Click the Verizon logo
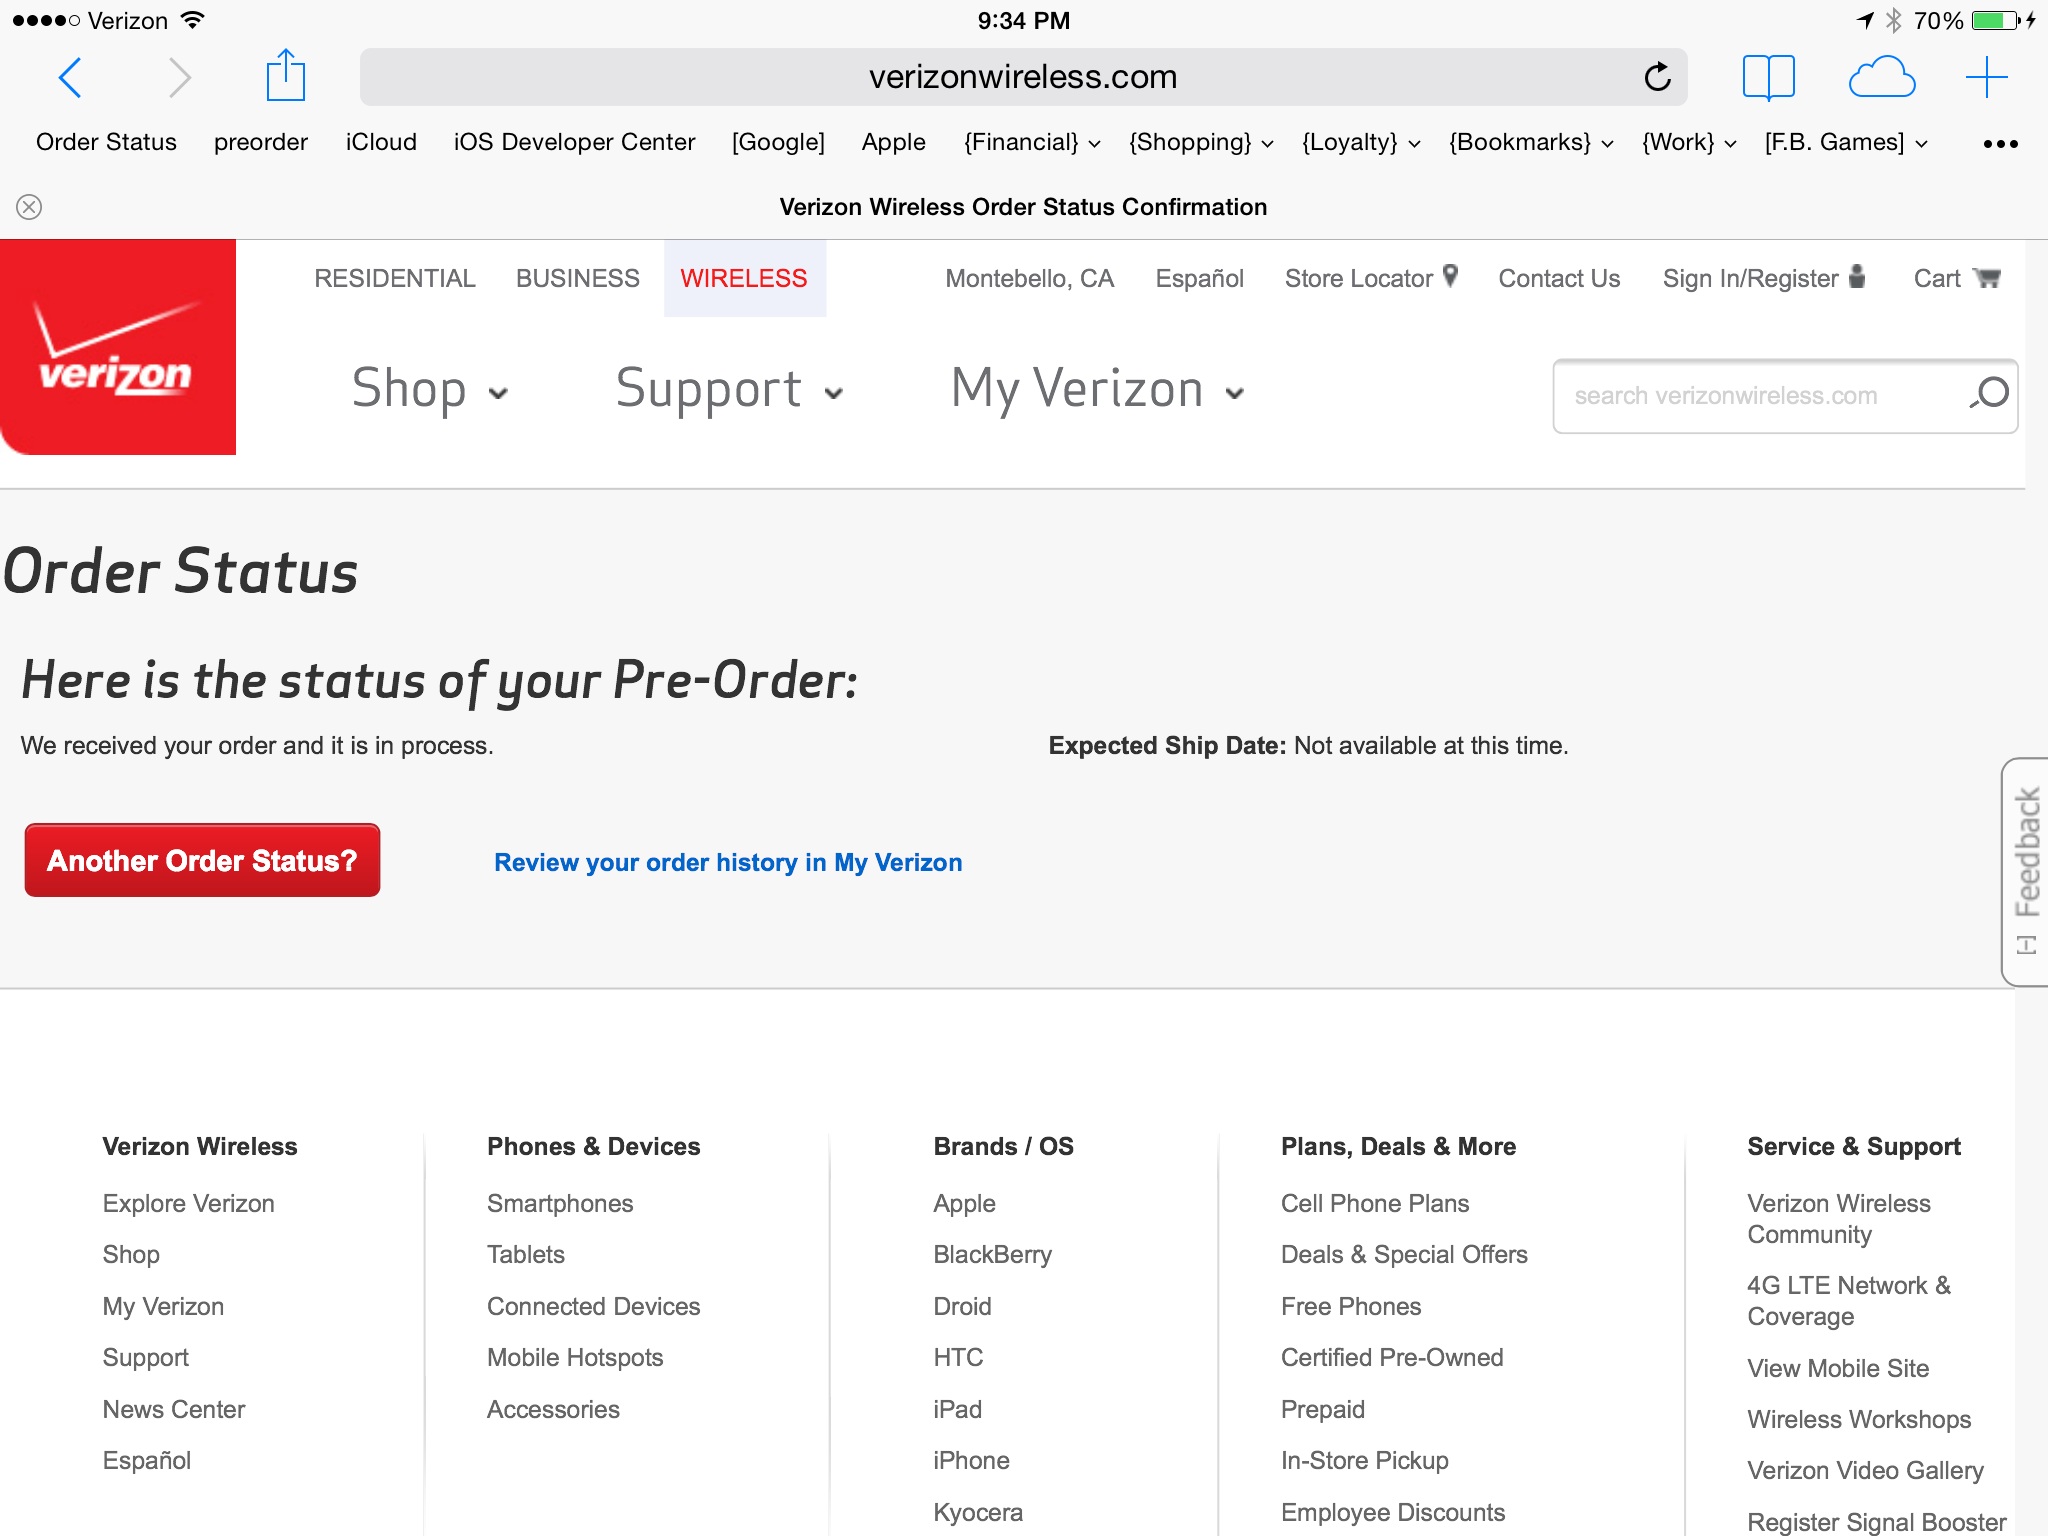The image size is (2048, 1536). point(118,347)
